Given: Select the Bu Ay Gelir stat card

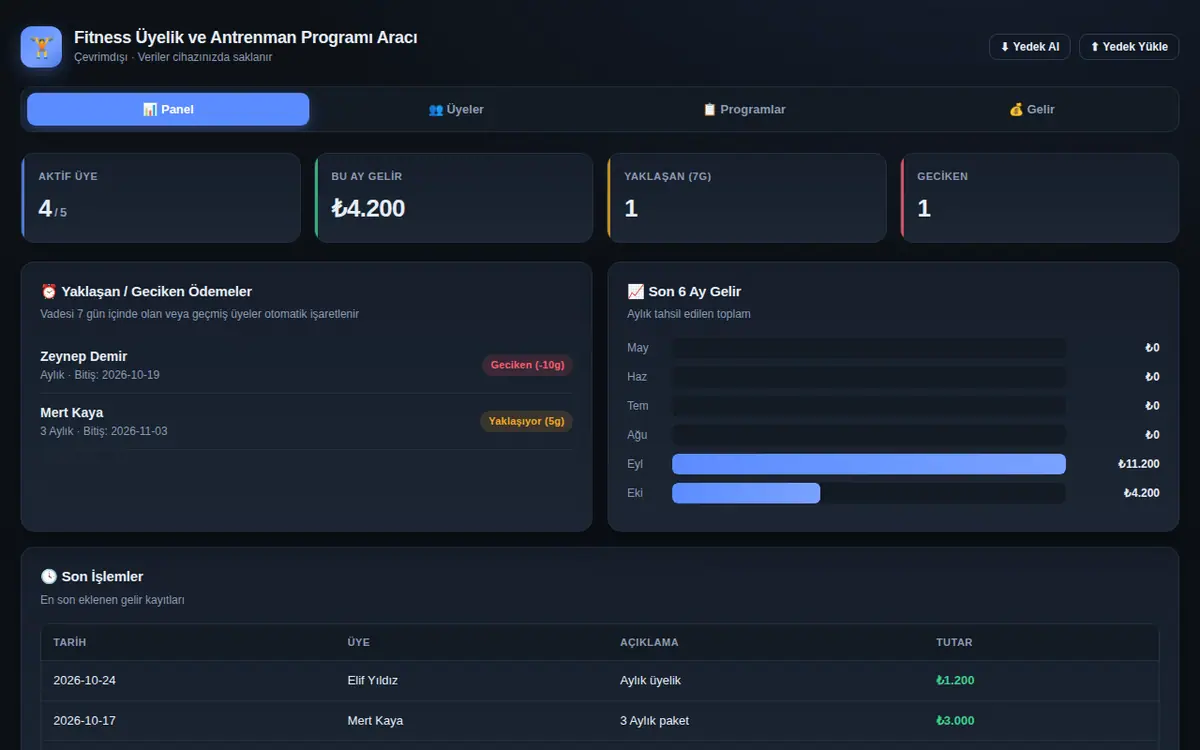Looking at the screenshot, I should [x=454, y=198].
